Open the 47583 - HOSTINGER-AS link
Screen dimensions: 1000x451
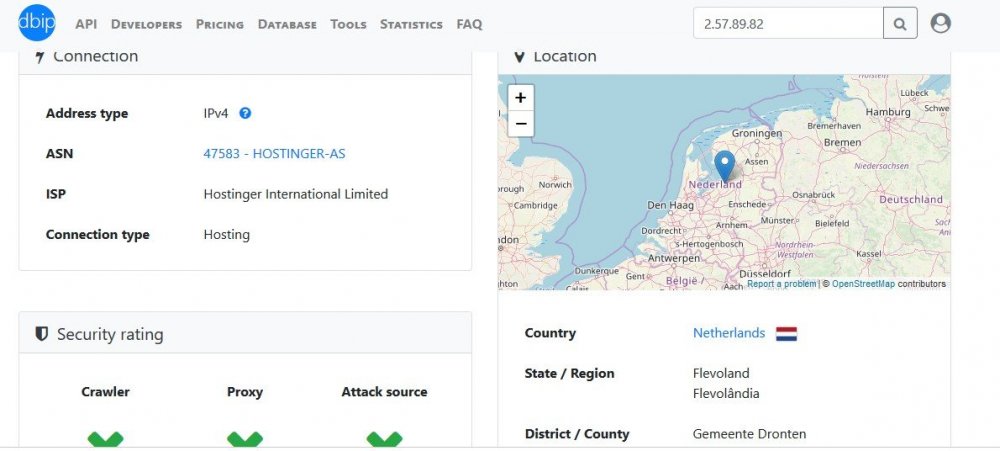[x=274, y=154]
